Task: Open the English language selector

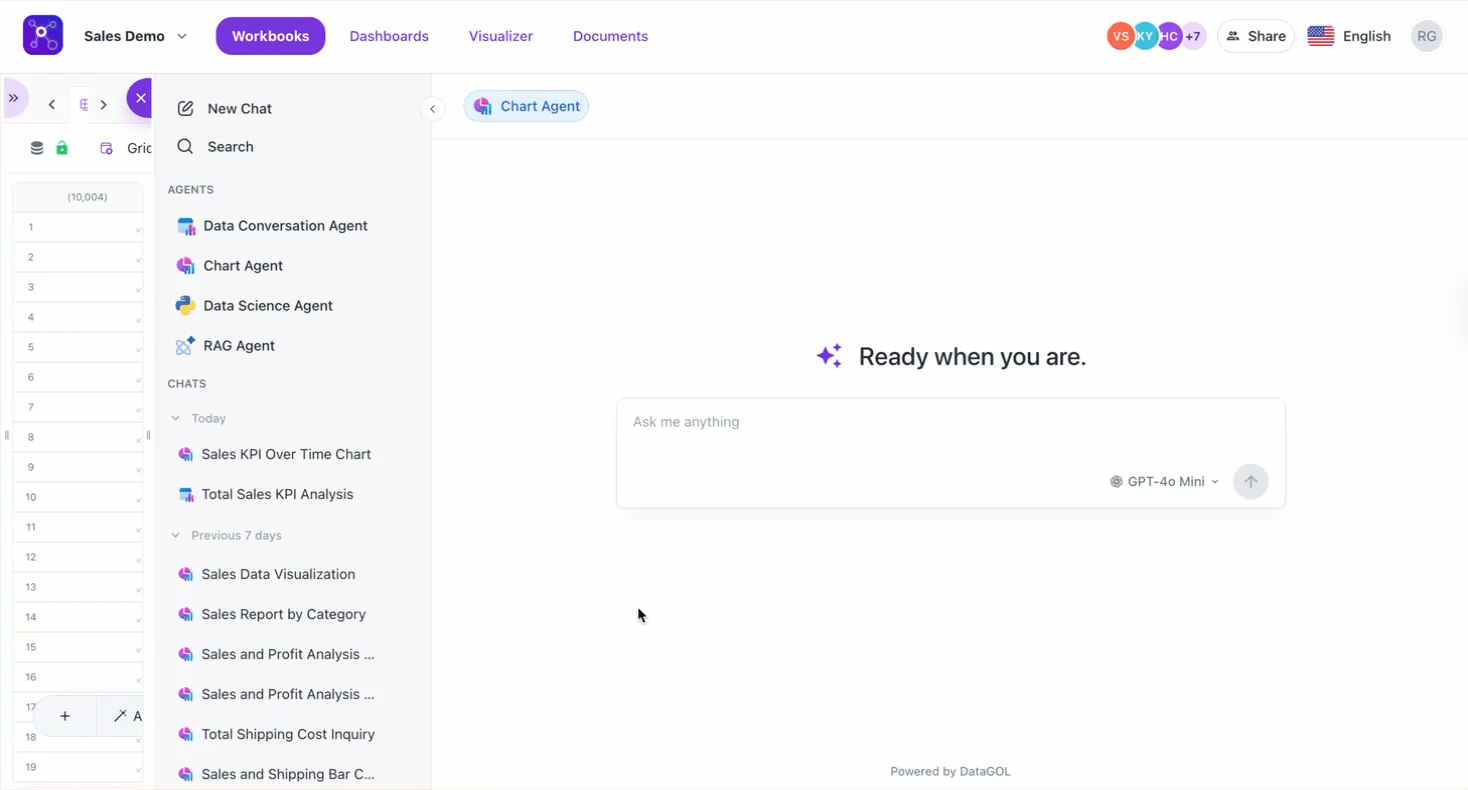Action: pyautogui.click(x=1349, y=36)
